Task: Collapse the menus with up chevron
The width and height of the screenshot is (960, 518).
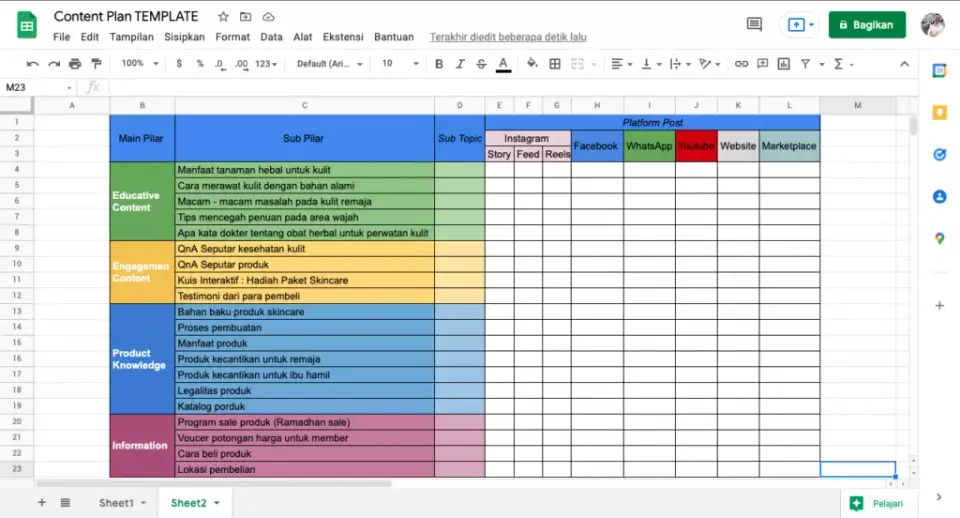Action: pyautogui.click(x=904, y=64)
